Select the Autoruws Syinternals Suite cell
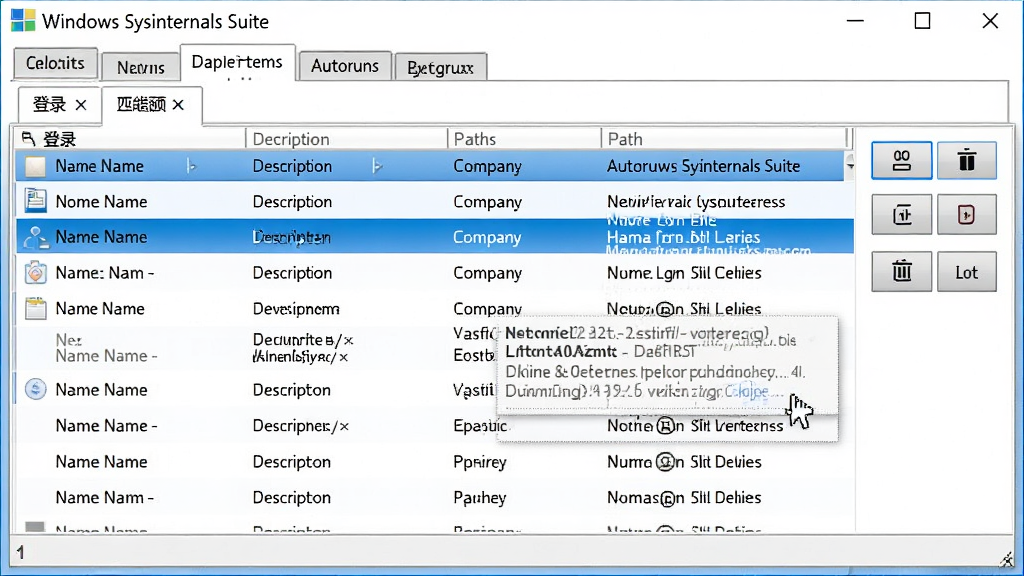1024x576 pixels. (x=703, y=166)
